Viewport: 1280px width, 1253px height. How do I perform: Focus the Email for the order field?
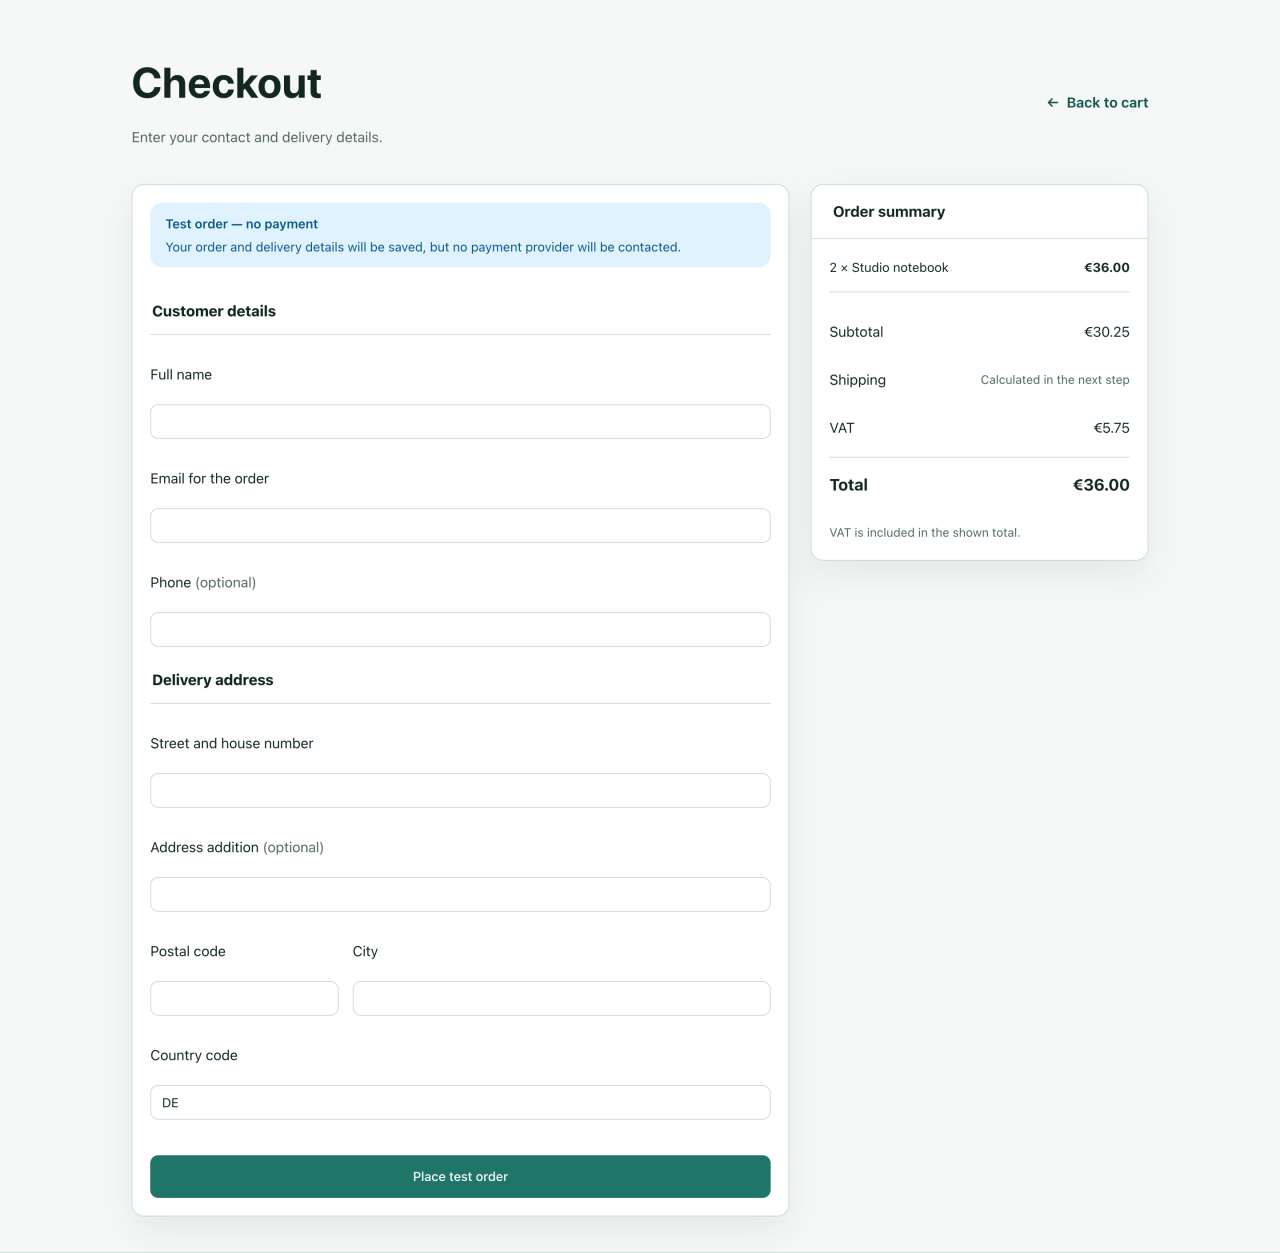(x=460, y=525)
